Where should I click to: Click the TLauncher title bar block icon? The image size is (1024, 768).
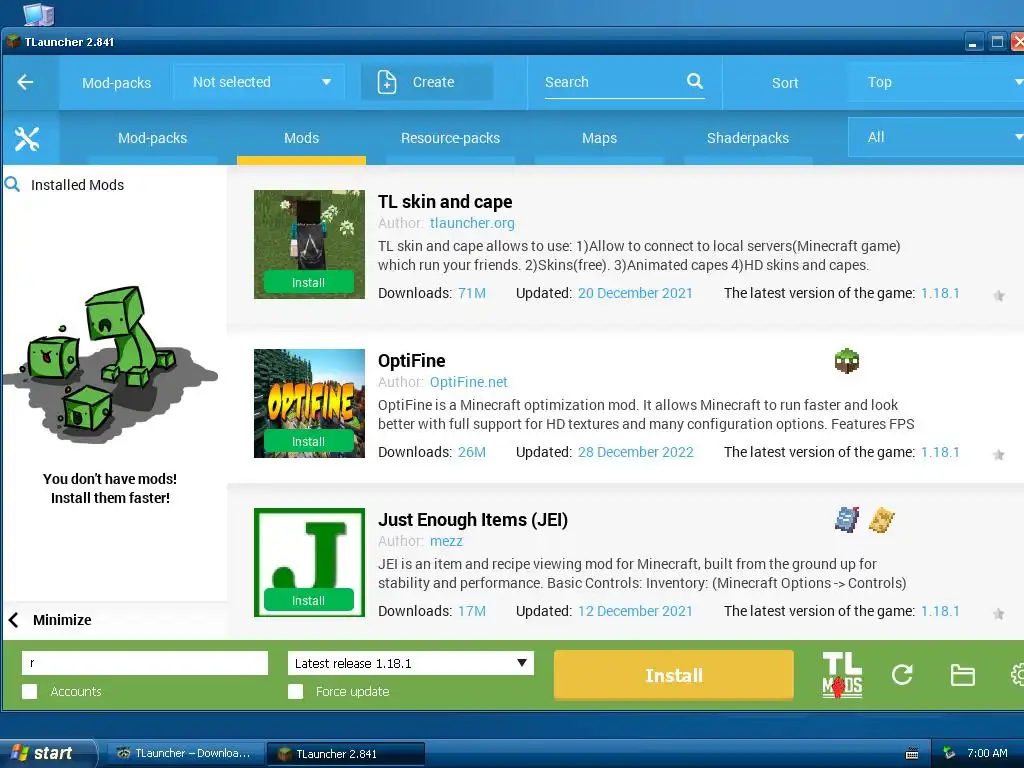pyautogui.click(x=13, y=42)
